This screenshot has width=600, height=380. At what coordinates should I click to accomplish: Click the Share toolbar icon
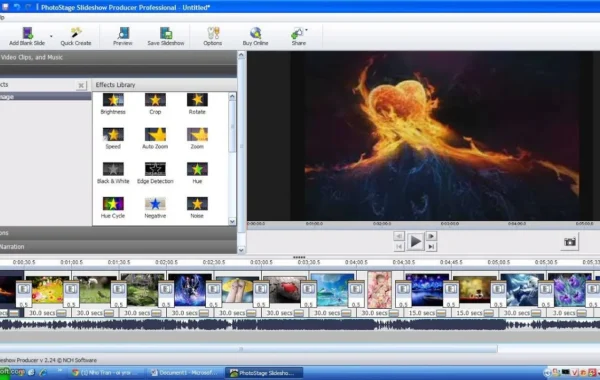coord(297,33)
